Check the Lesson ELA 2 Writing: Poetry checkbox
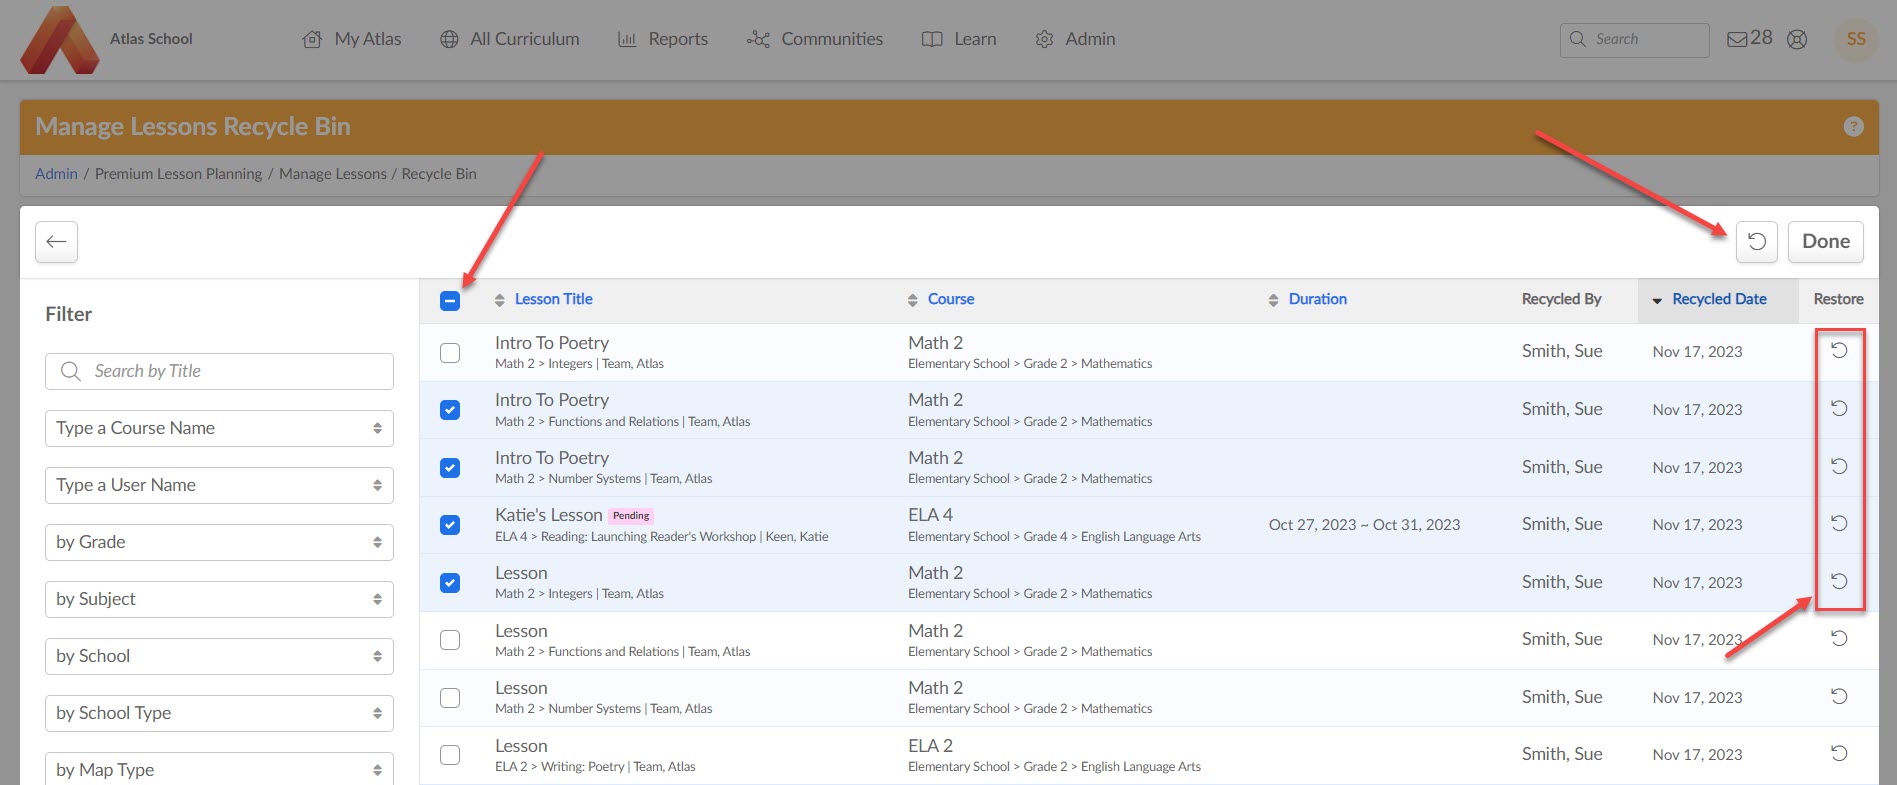The height and width of the screenshot is (785, 1897). (x=450, y=755)
